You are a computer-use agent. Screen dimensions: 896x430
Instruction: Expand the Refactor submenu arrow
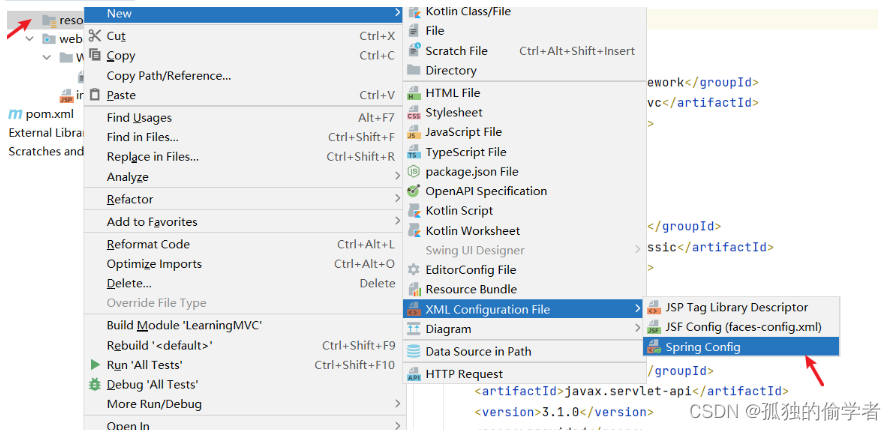tap(397, 199)
